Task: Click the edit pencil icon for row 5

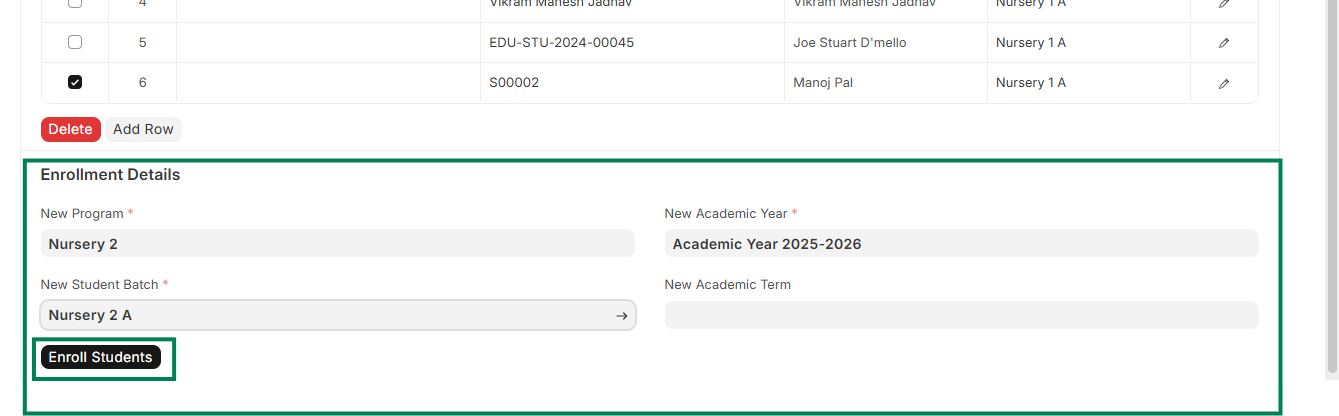Action: (1223, 43)
